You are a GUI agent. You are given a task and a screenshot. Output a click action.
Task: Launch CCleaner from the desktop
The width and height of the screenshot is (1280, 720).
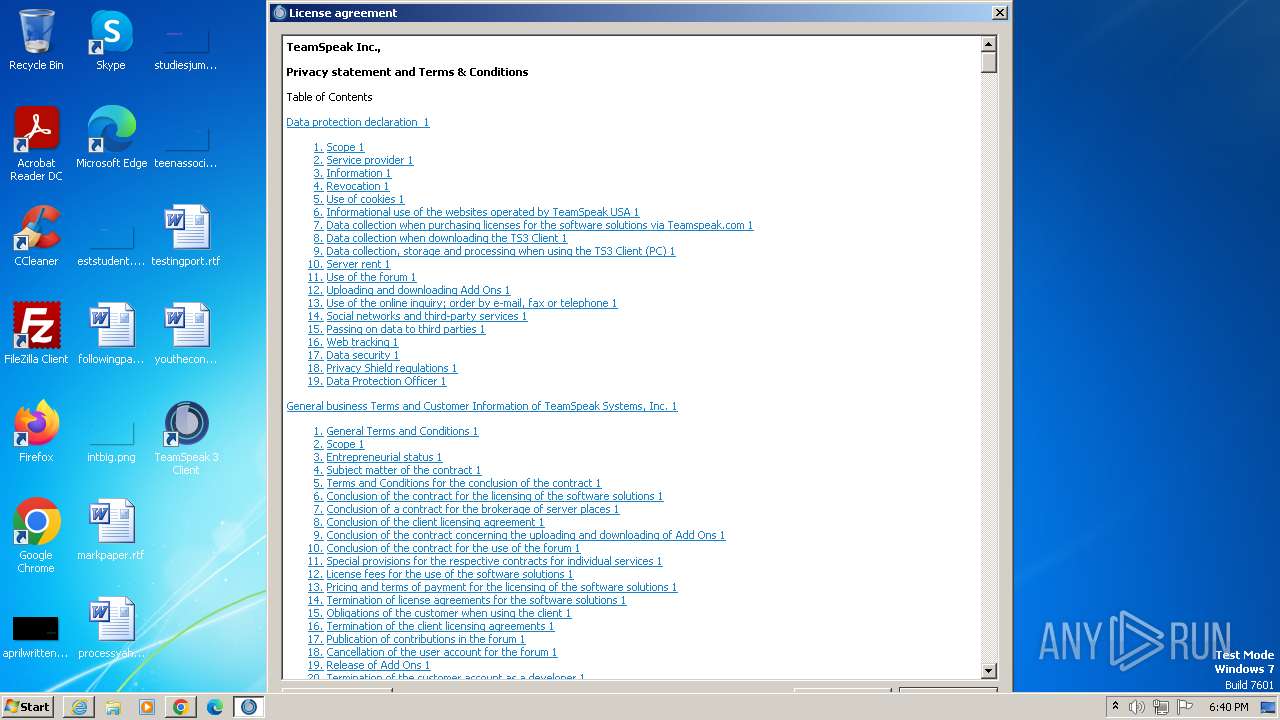click(36, 236)
